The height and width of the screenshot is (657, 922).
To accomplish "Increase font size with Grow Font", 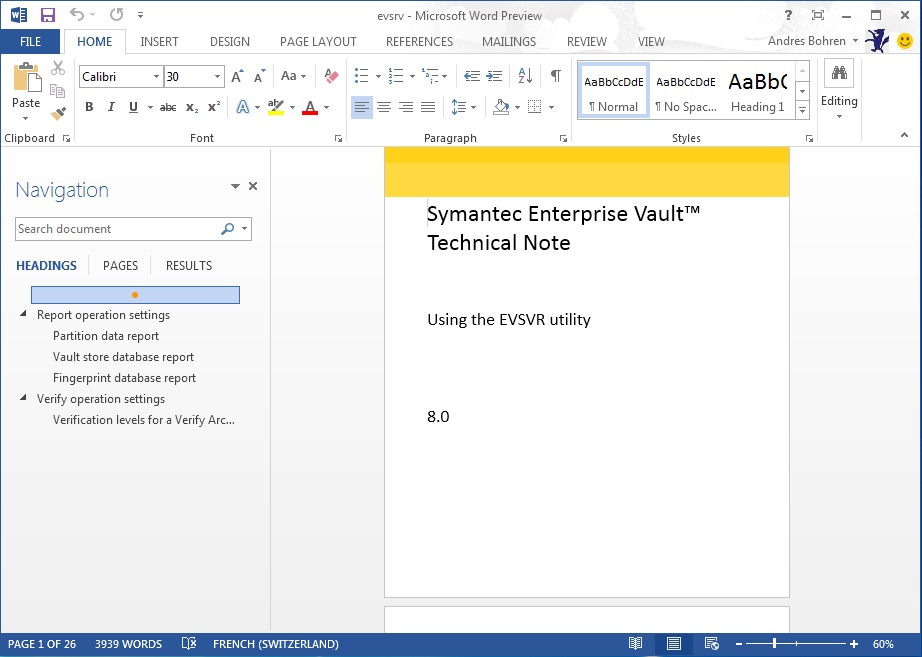I will coord(237,76).
